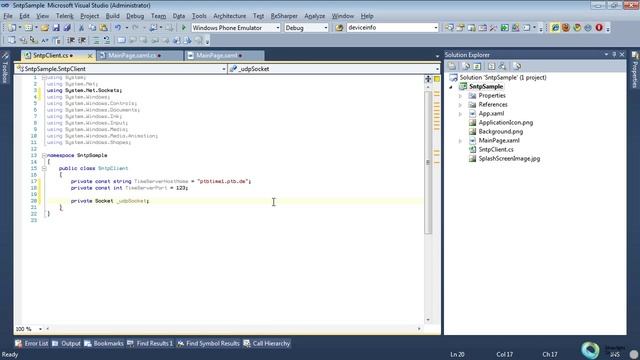Collapse the namespace SntpSample outlining block
Viewport: 640px width, 360px height.
[44, 155]
